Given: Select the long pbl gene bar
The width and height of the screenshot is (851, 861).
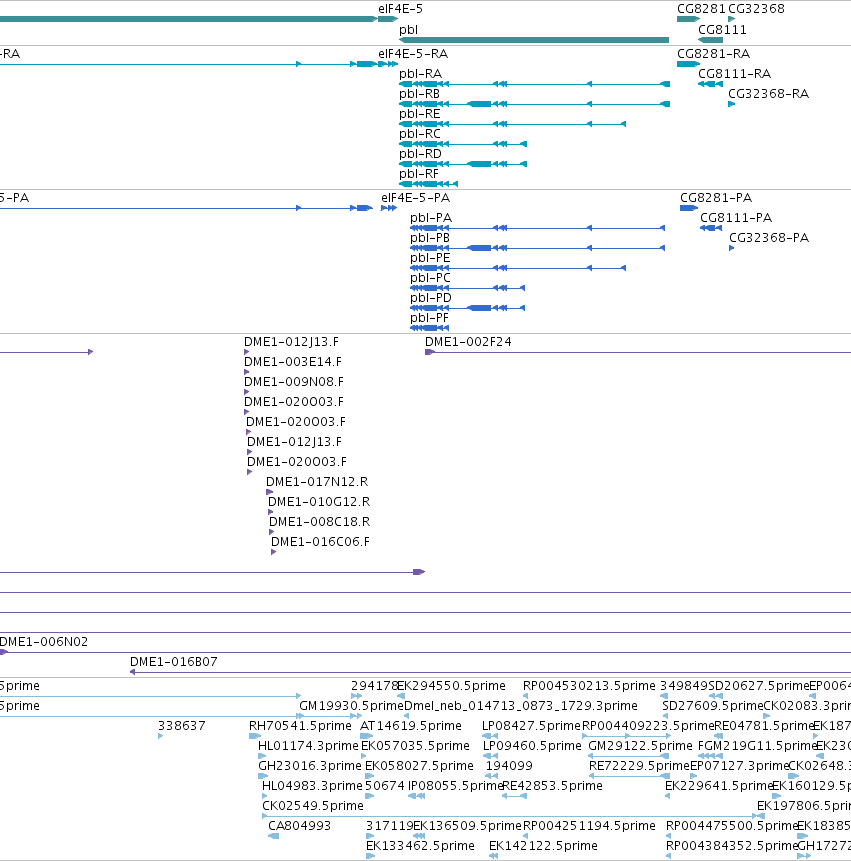Looking at the screenshot, I should pos(534,40).
